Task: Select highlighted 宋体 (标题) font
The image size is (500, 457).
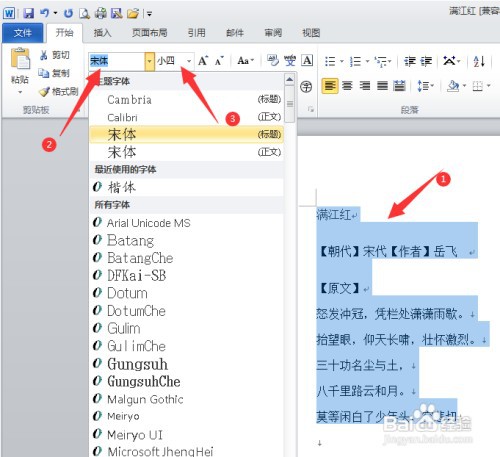Action: coord(187,134)
